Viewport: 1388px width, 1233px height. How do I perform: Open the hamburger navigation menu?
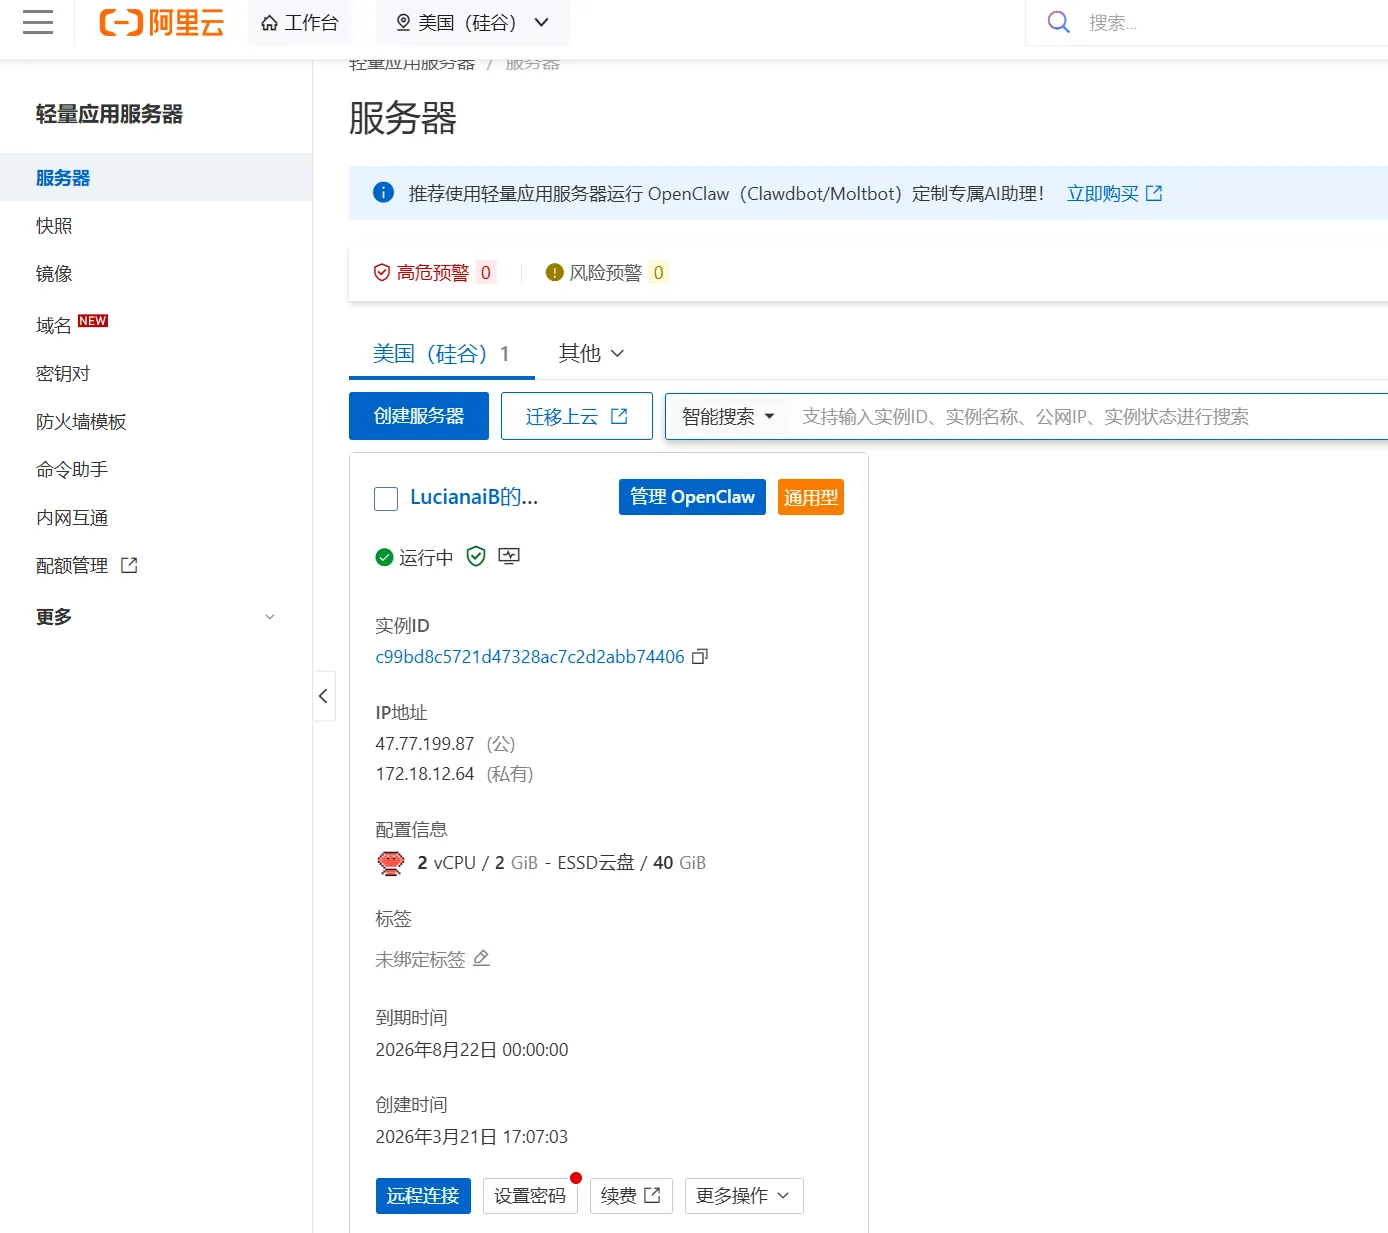[x=38, y=22]
